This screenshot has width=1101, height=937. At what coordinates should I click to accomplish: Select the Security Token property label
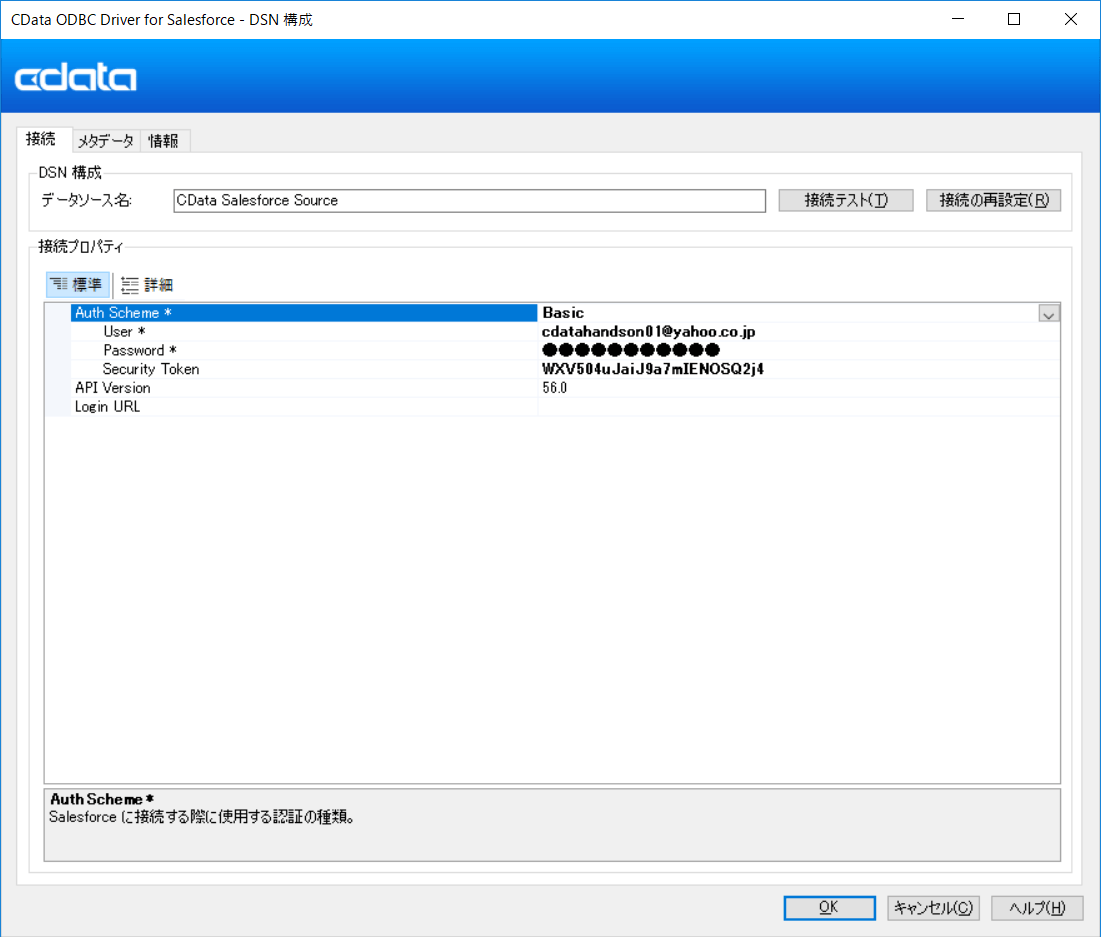click(x=151, y=369)
